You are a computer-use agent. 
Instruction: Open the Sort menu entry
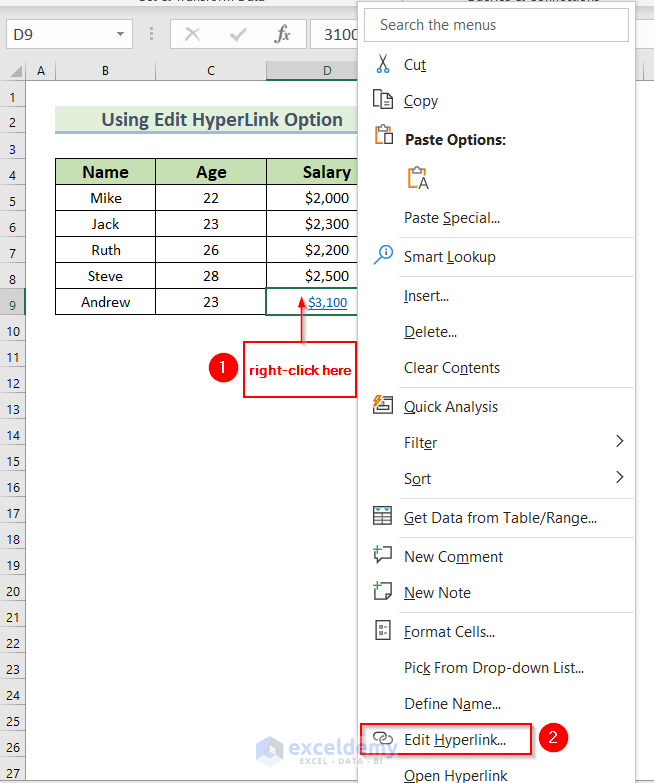tap(497, 478)
